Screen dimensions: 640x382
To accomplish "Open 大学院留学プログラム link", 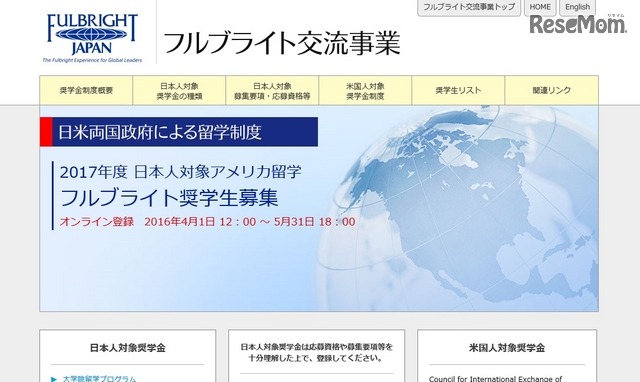I will 99,379.
